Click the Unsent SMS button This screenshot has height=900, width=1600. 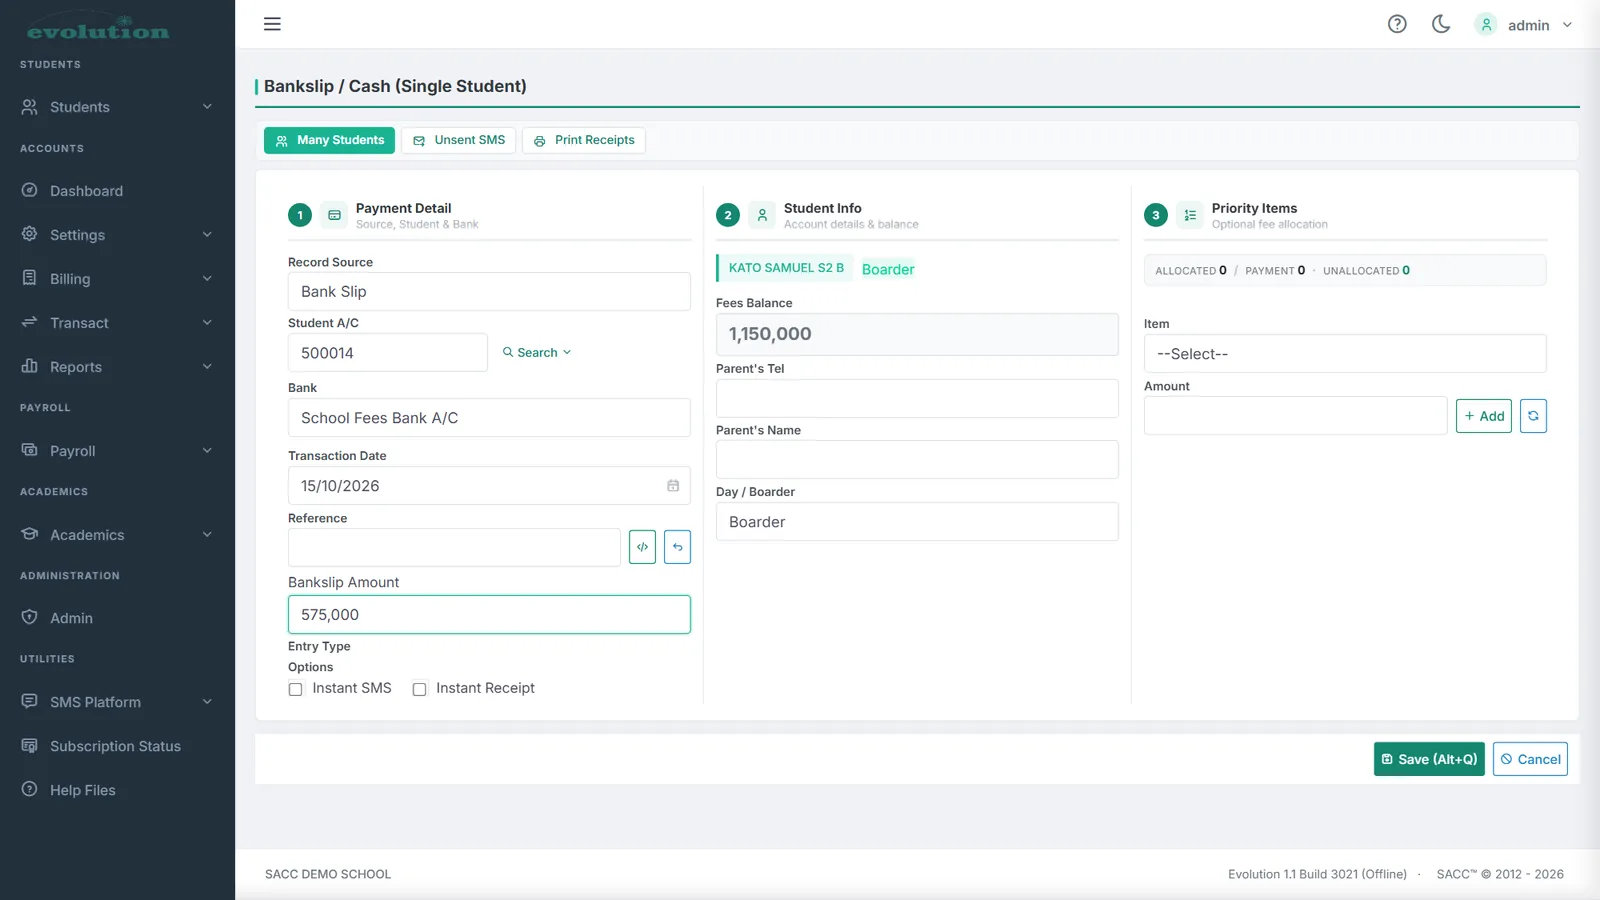click(x=459, y=140)
